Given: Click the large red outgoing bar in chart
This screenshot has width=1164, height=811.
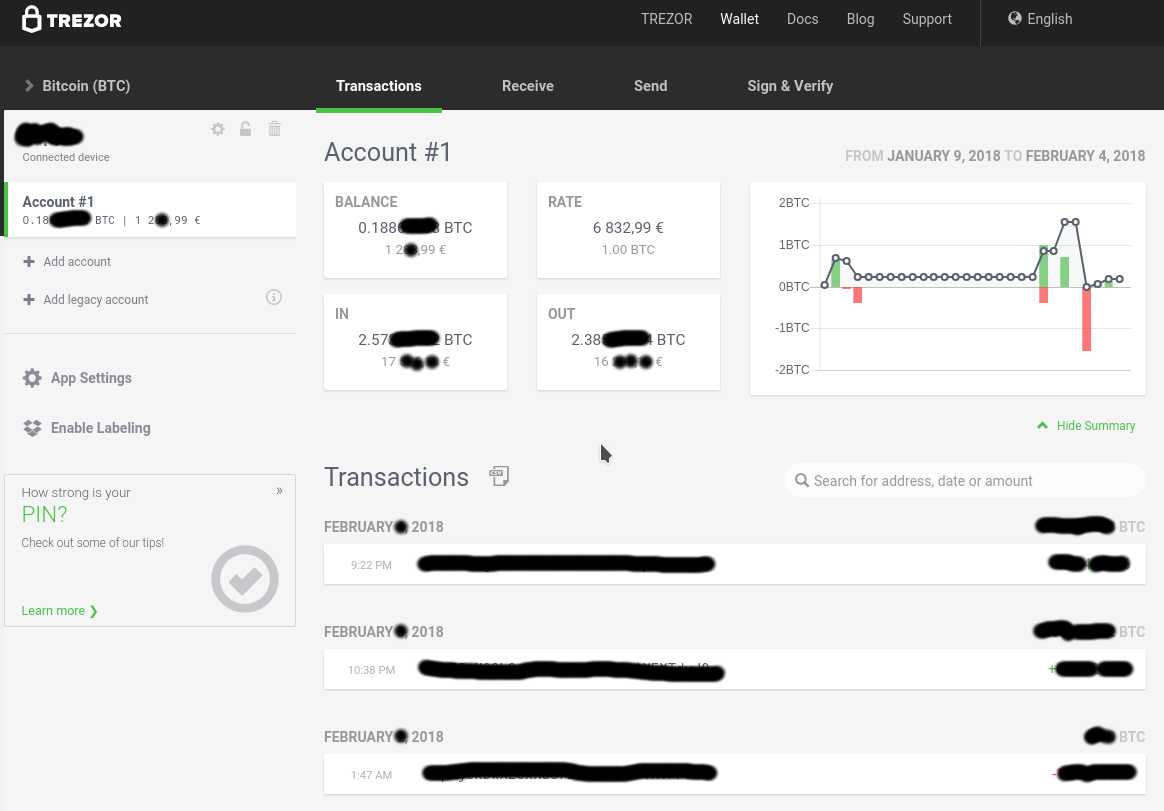Looking at the screenshot, I should click(1087, 319).
